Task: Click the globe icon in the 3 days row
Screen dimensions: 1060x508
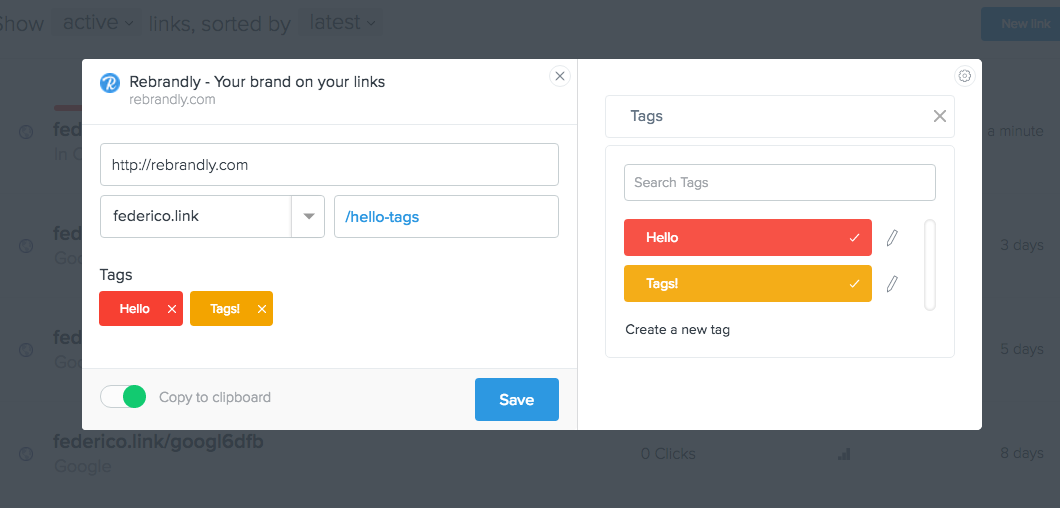Action: (26, 246)
